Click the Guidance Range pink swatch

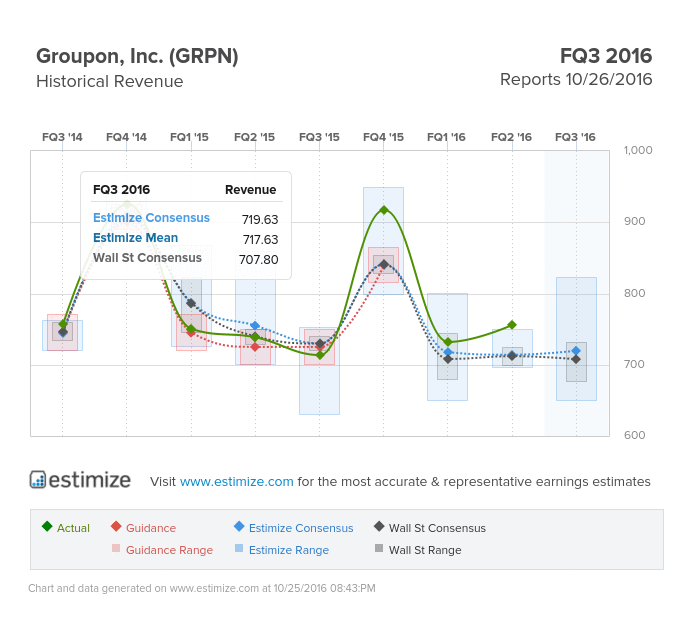tap(116, 548)
